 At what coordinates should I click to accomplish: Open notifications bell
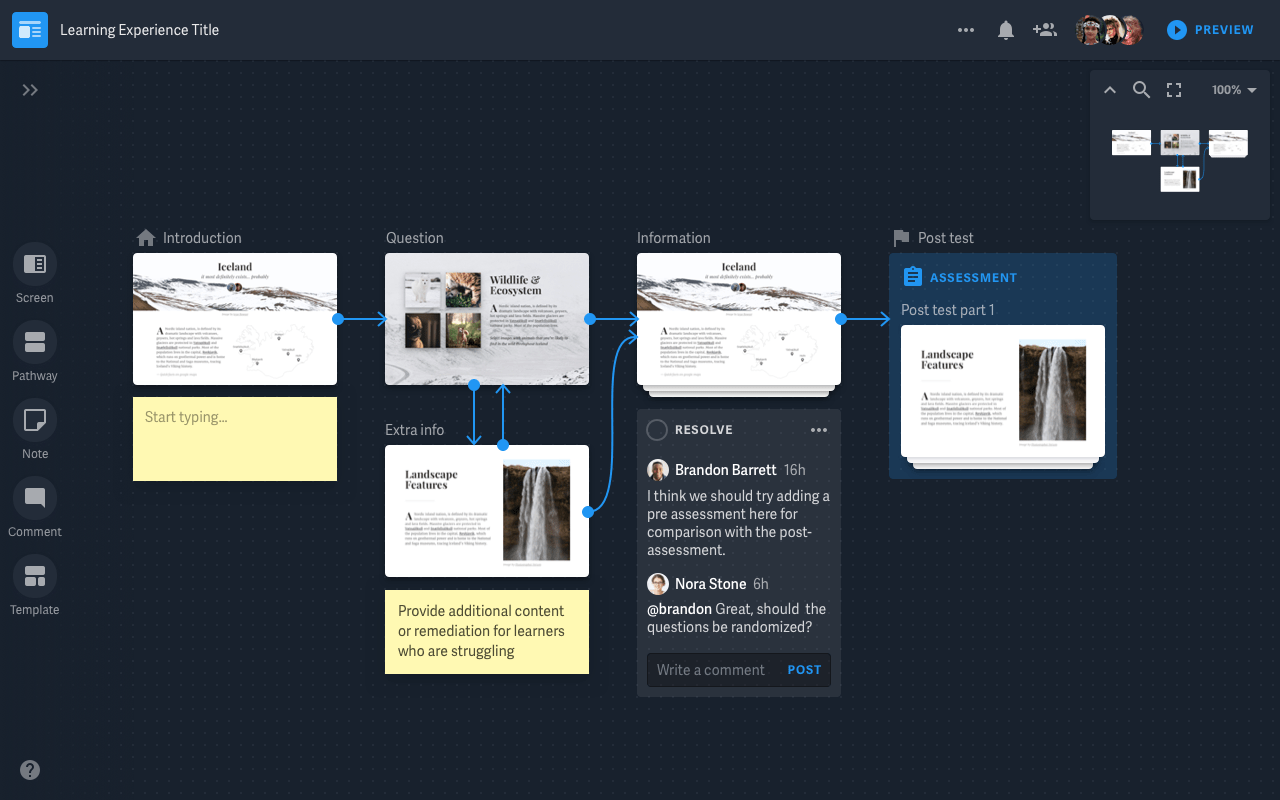tap(1006, 30)
